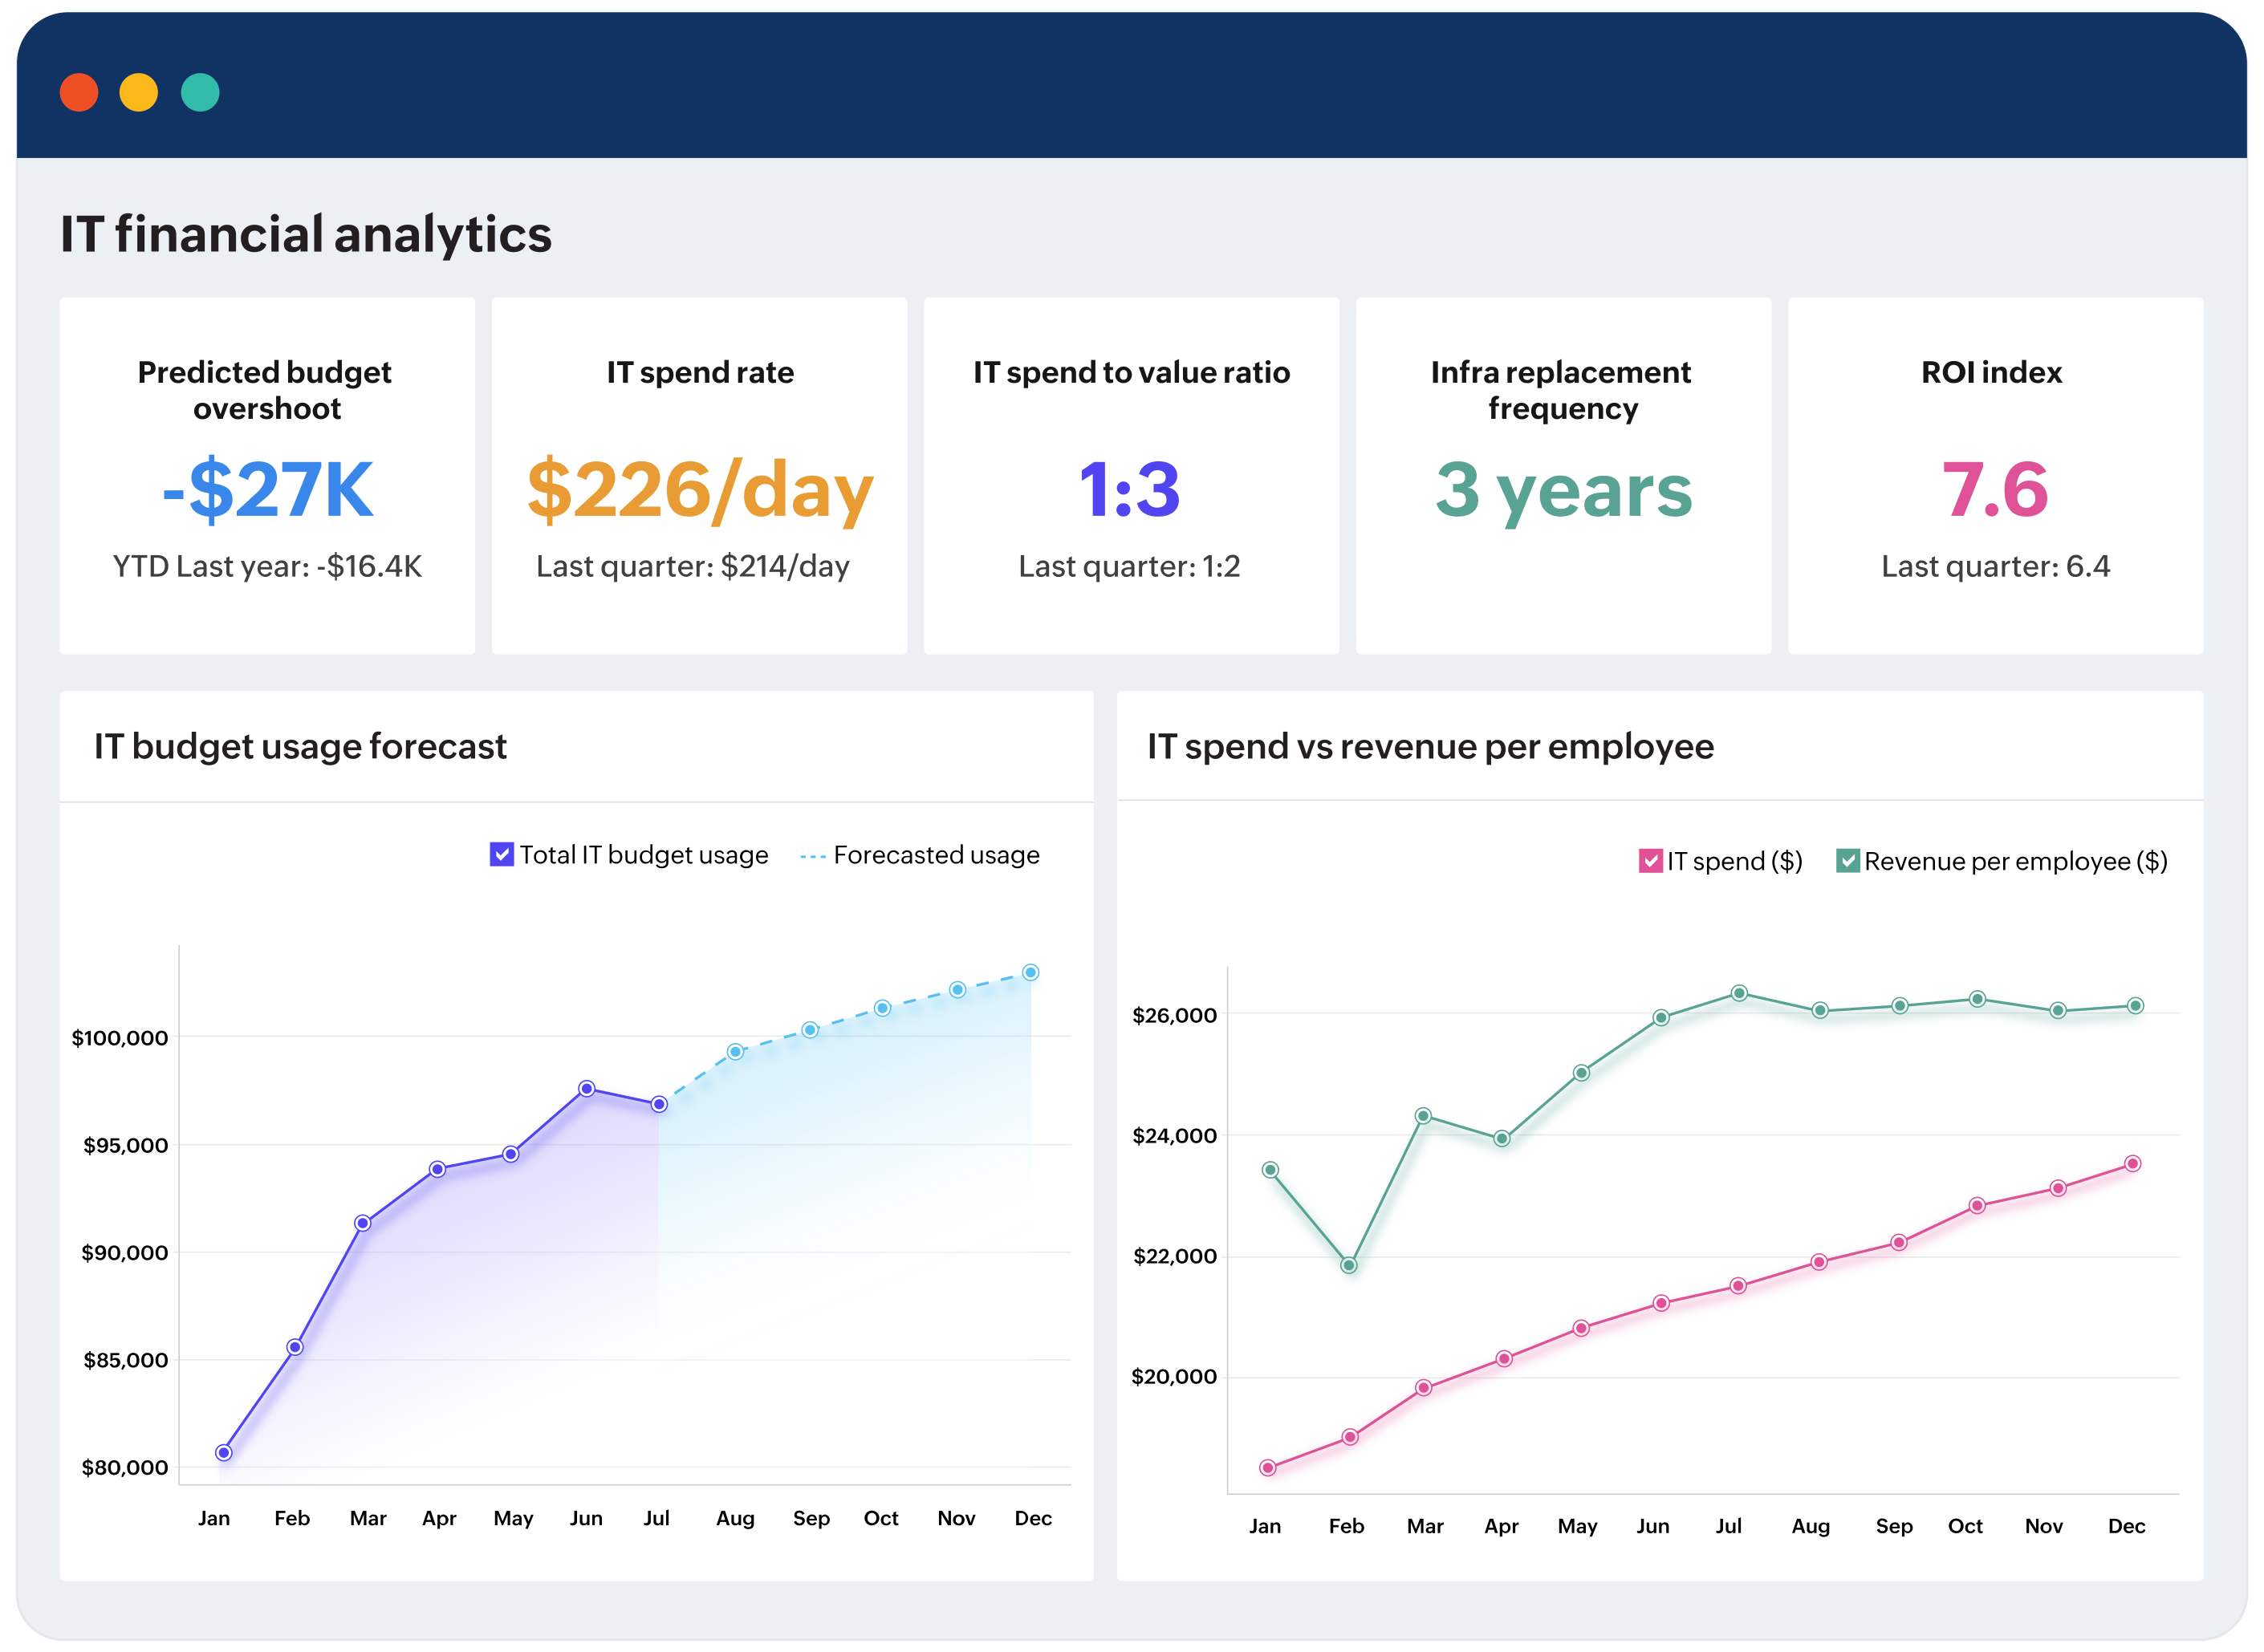Select the Aug forecasted usage point
The width and height of the screenshot is (2264, 1652).
pos(735,1051)
